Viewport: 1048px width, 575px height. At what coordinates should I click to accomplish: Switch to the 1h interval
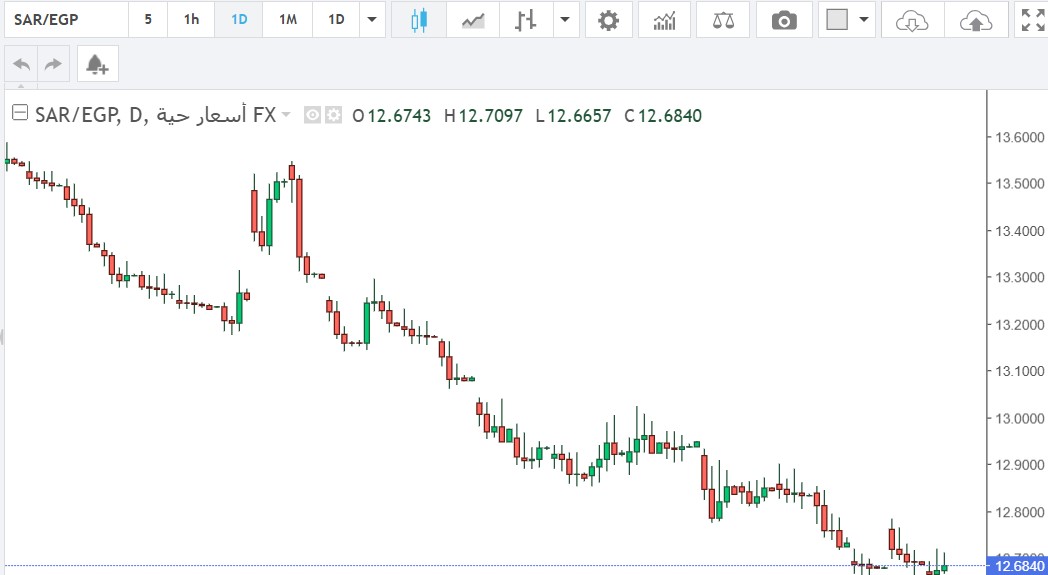[190, 20]
